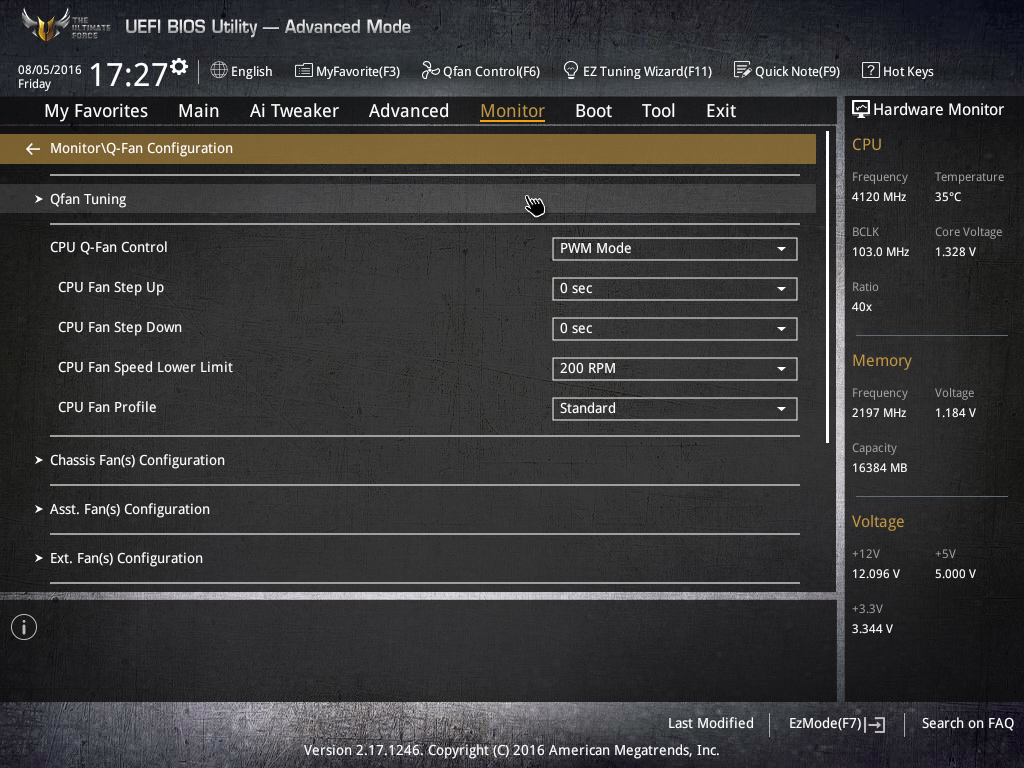This screenshot has height=768, width=1024.
Task: Click the 5.000 V reading
Action: pos(955,574)
